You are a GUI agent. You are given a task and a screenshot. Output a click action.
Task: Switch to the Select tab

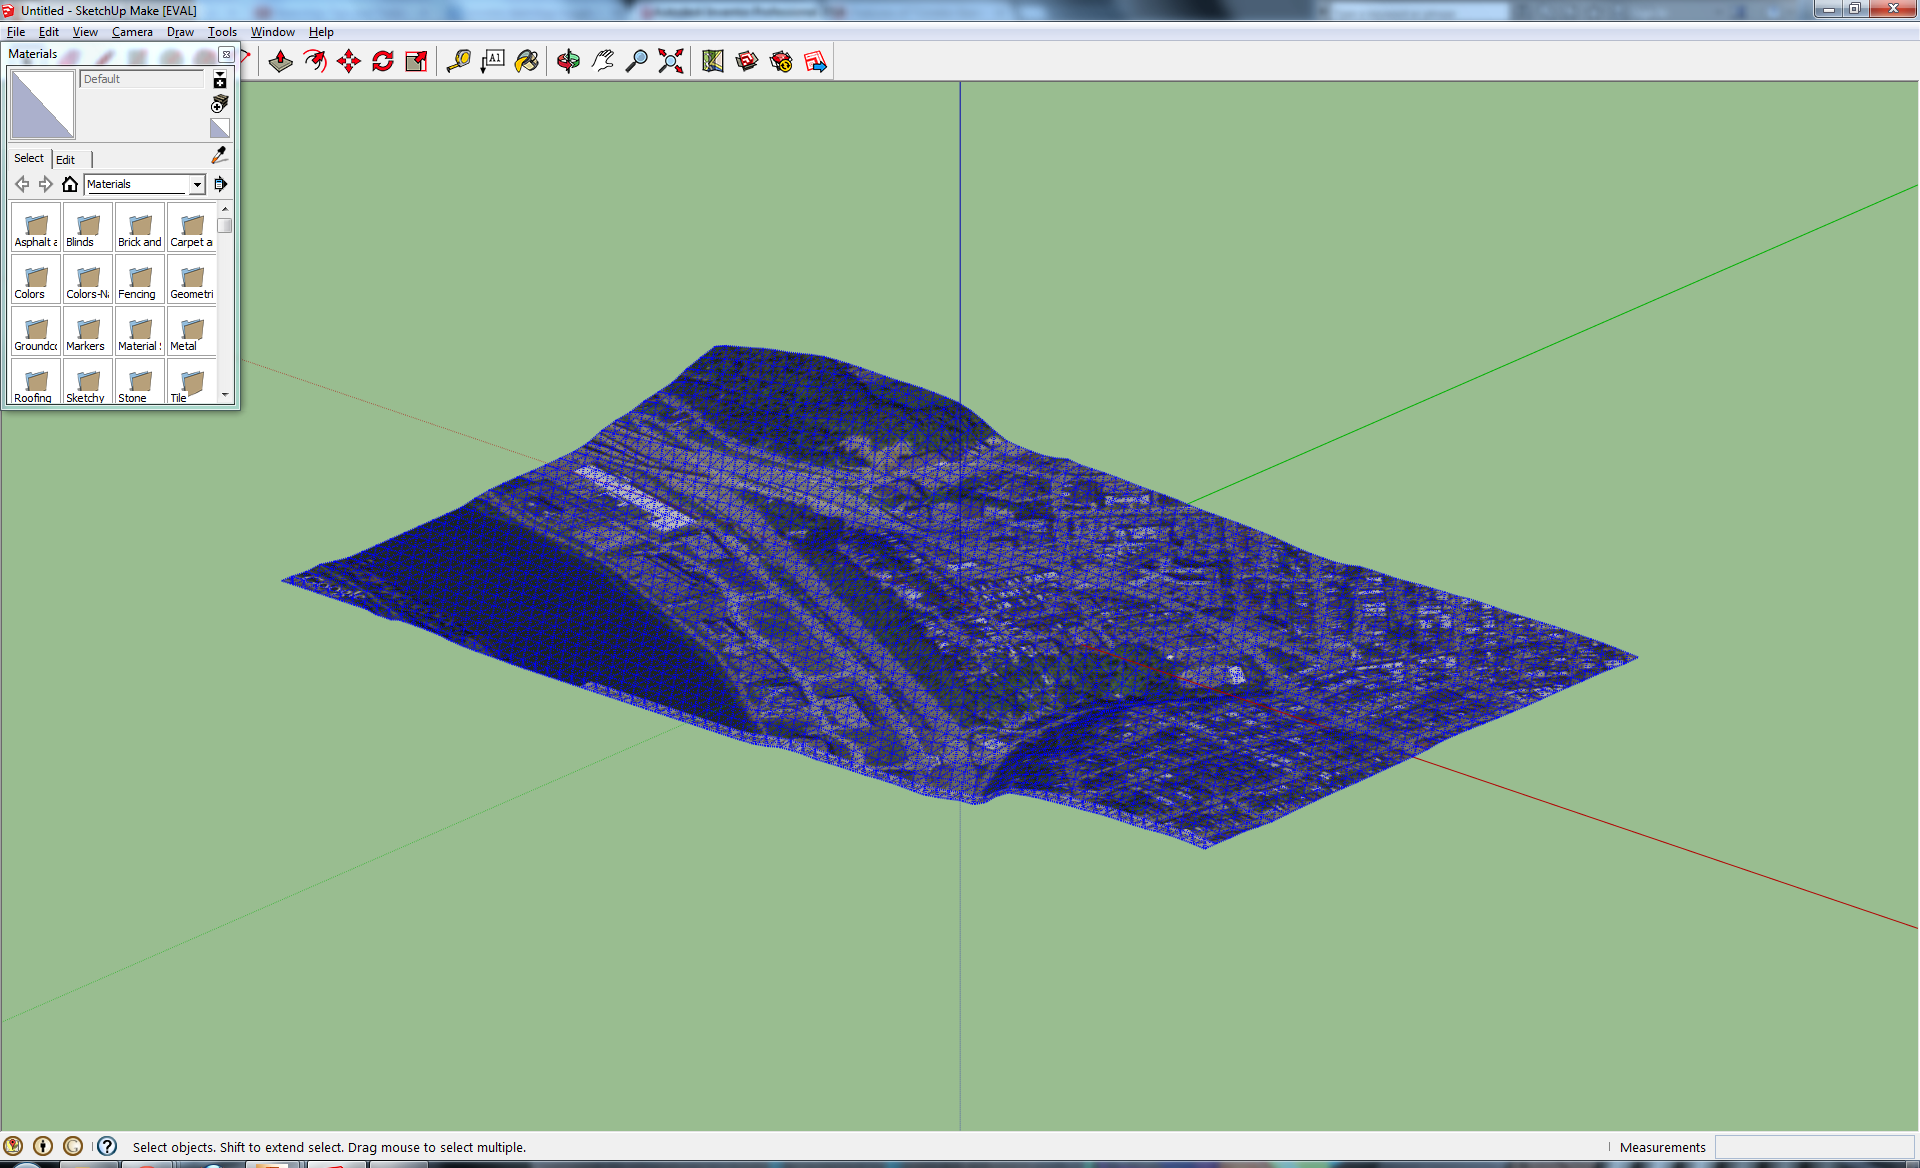(29, 158)
